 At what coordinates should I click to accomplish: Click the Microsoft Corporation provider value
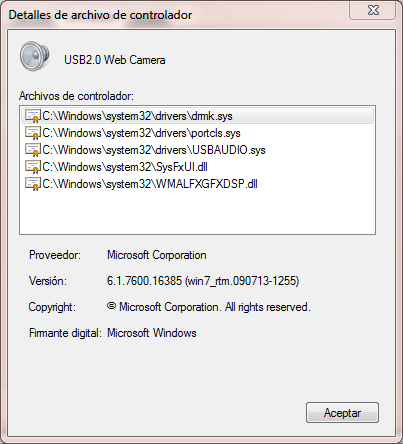157,255
